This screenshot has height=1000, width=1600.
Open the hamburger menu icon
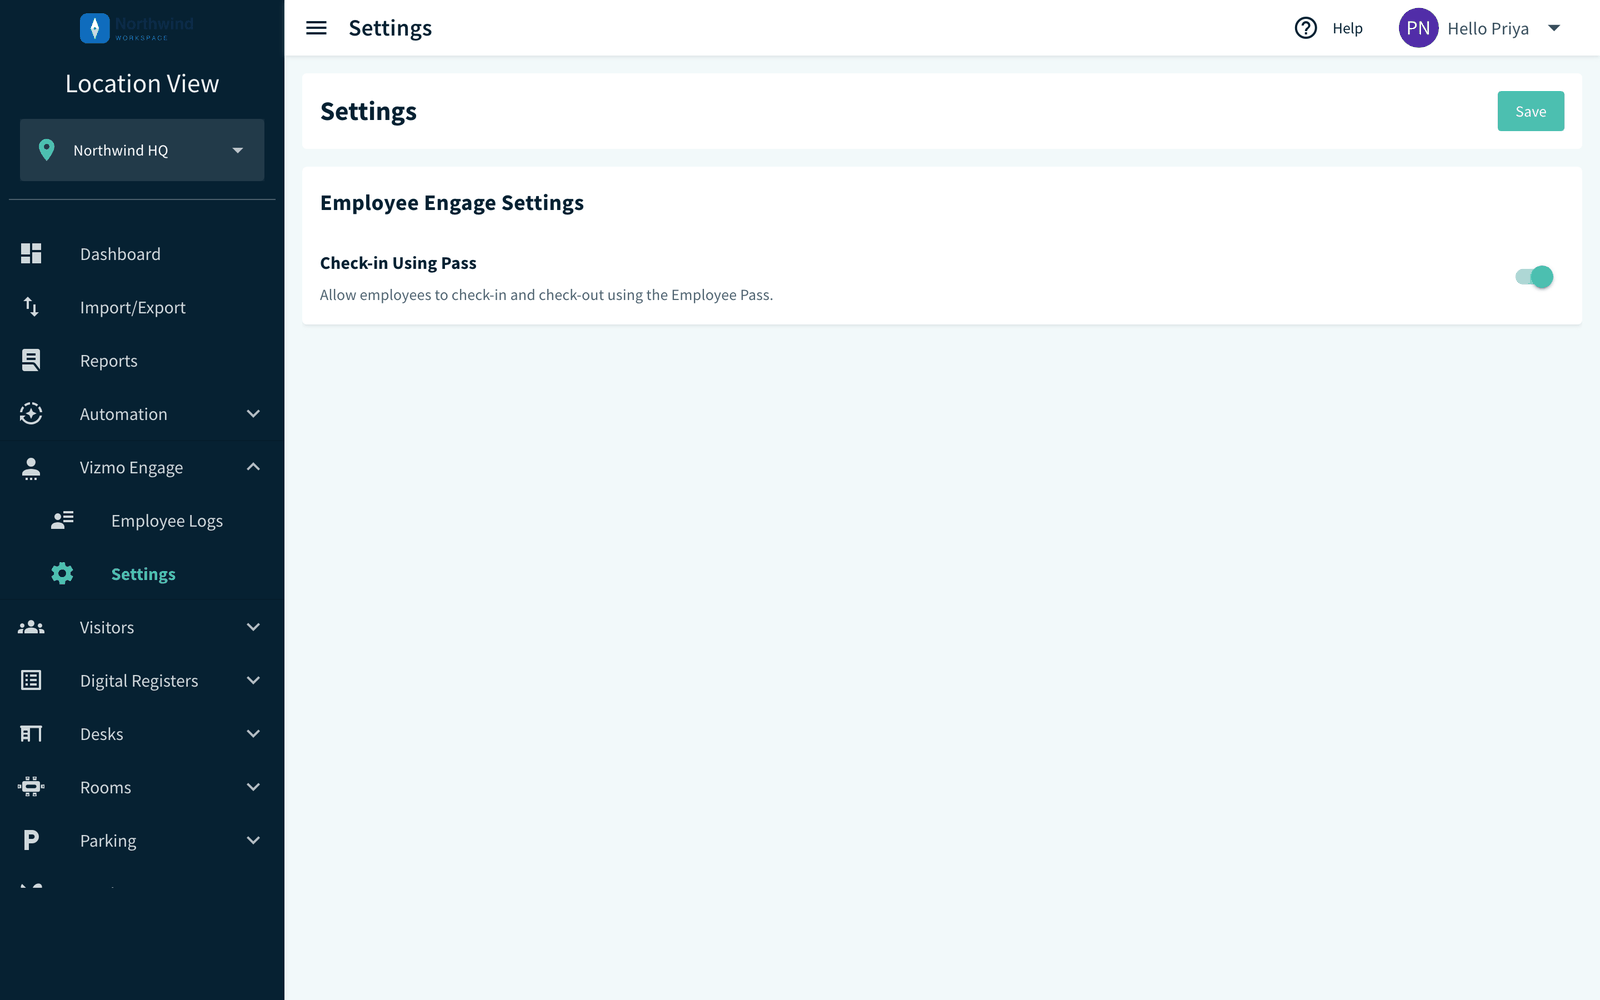[316, 28]
